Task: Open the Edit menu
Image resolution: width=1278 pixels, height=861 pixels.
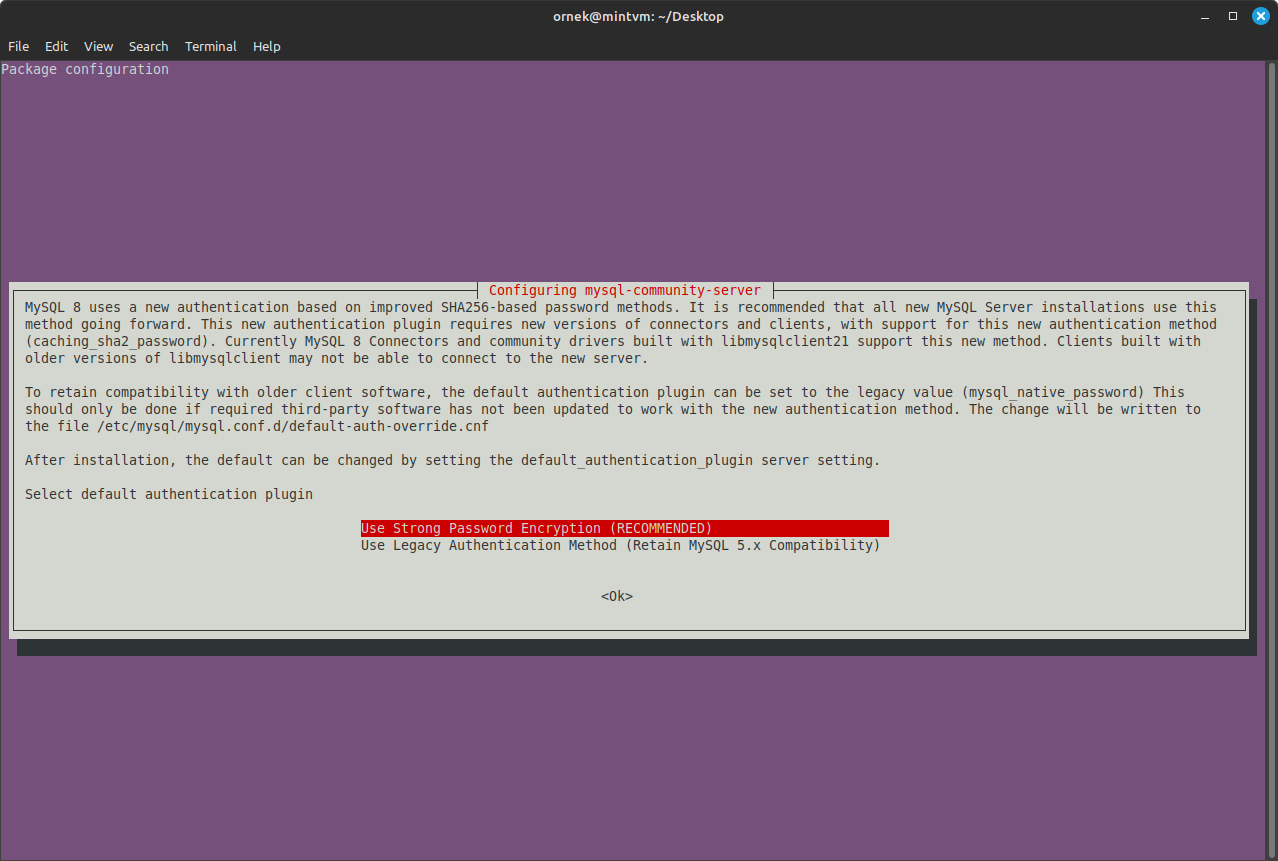Action: (56, 46)
